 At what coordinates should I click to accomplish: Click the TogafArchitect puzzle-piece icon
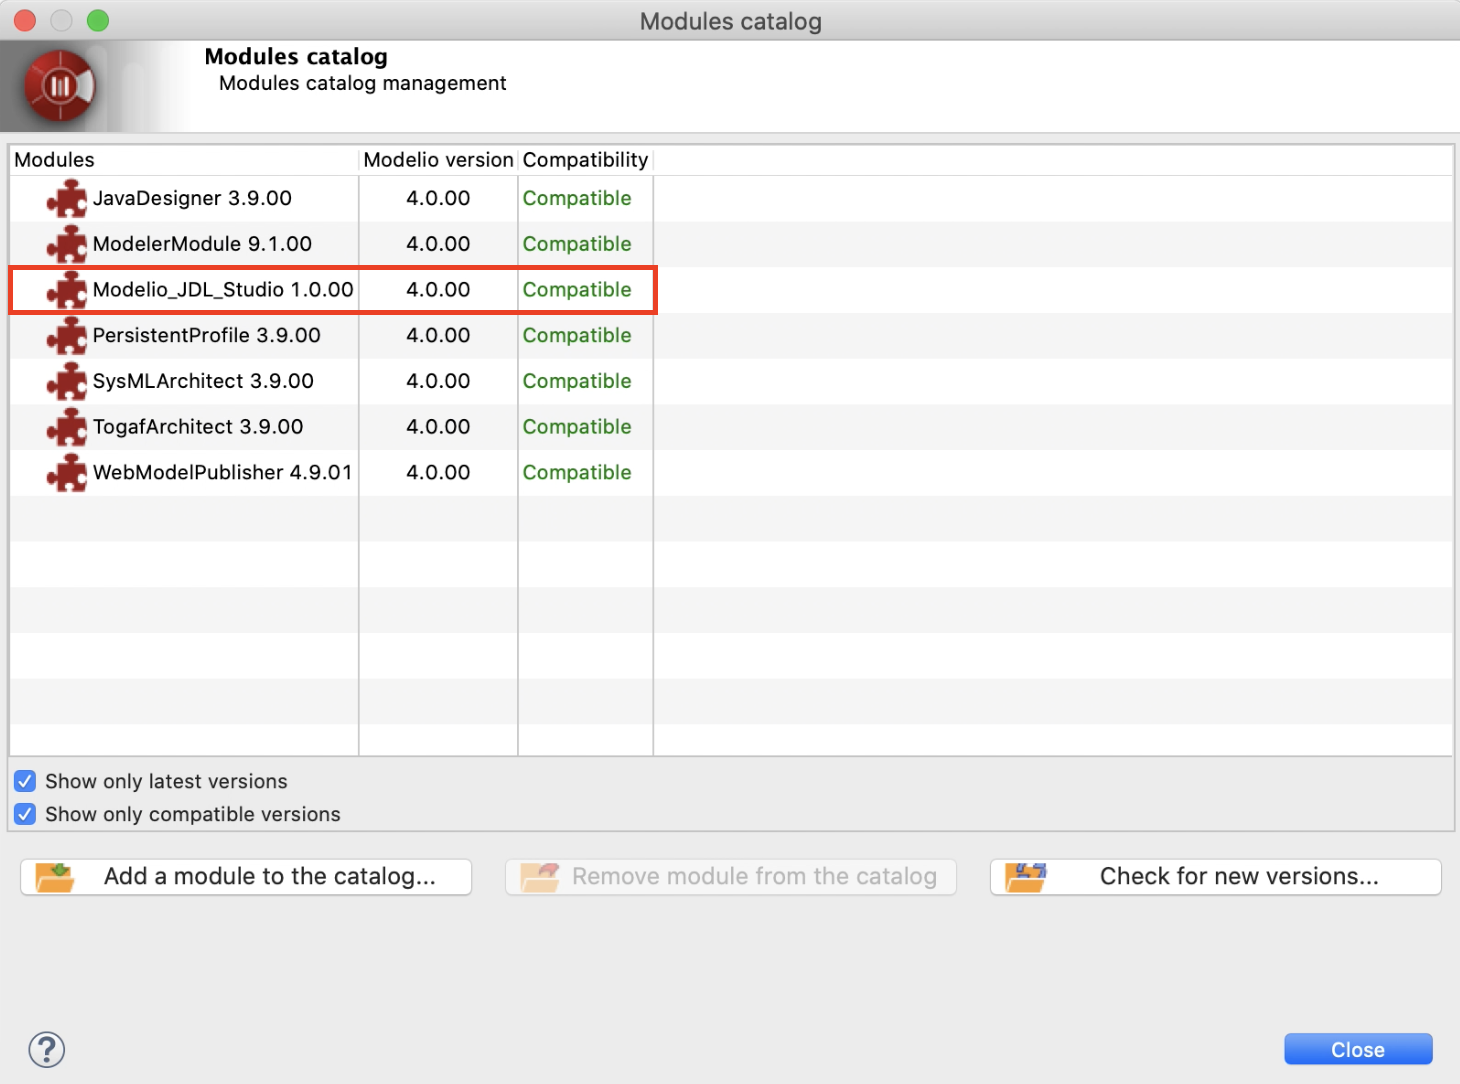click(x=67, y=427)
